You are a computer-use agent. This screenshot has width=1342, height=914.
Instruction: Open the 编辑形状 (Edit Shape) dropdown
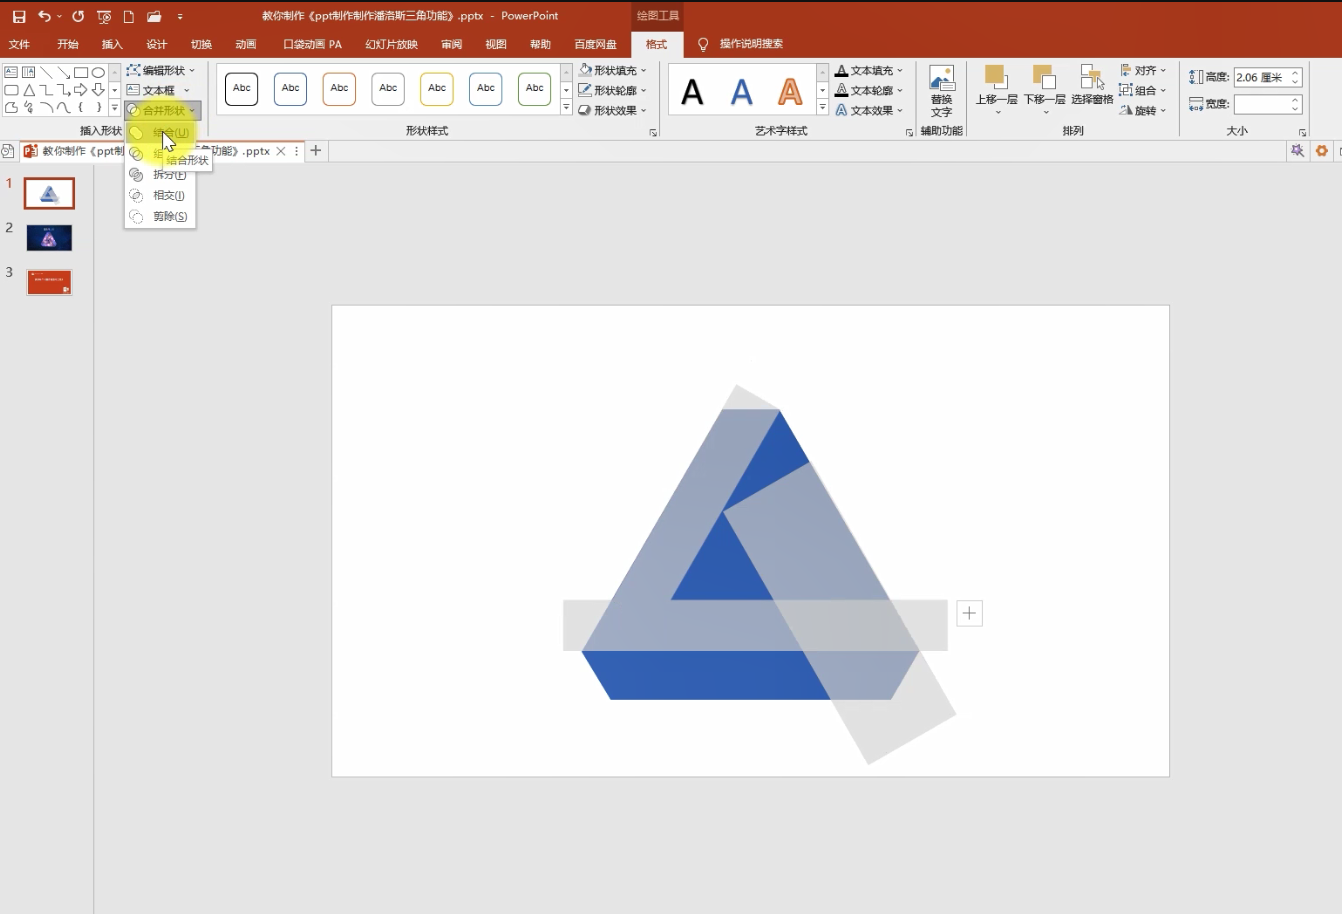160,71
